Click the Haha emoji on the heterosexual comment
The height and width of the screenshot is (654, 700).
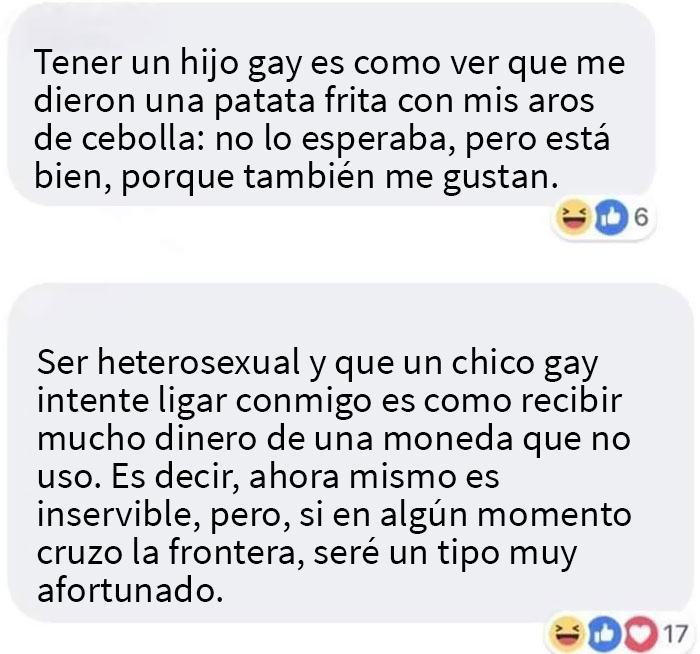coord(566,633)
